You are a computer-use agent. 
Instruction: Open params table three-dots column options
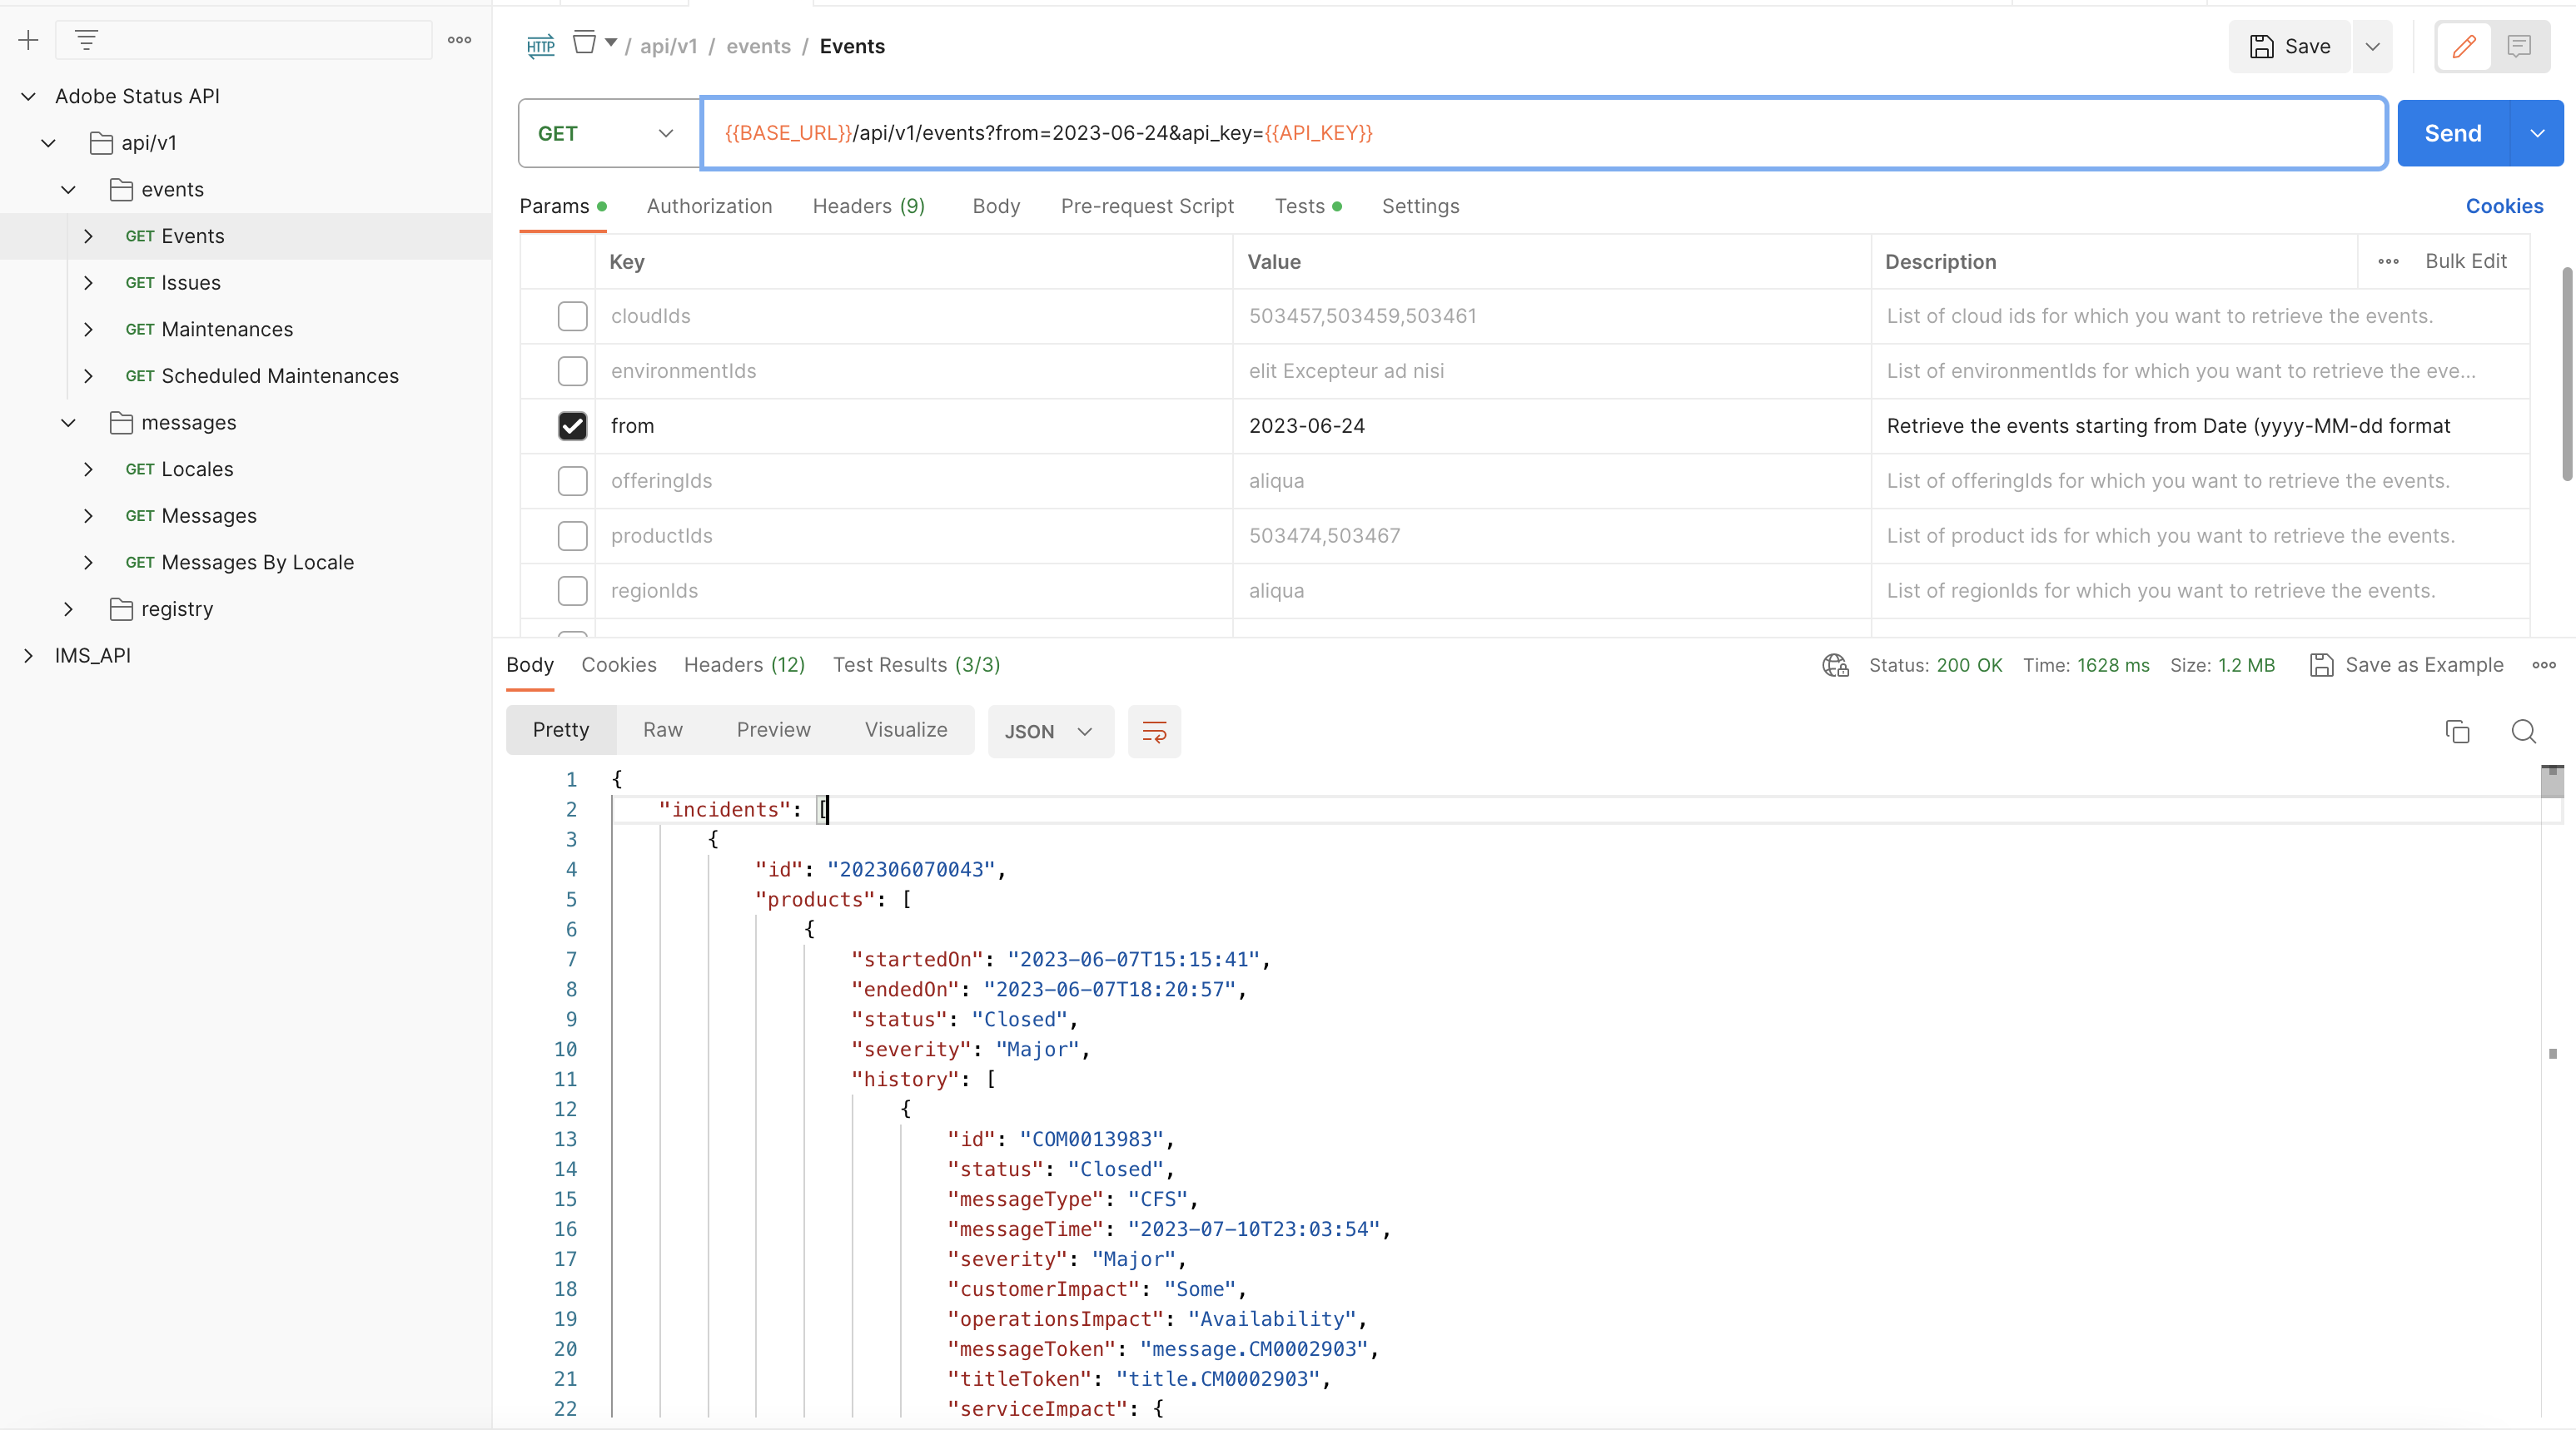point(2388,261)
